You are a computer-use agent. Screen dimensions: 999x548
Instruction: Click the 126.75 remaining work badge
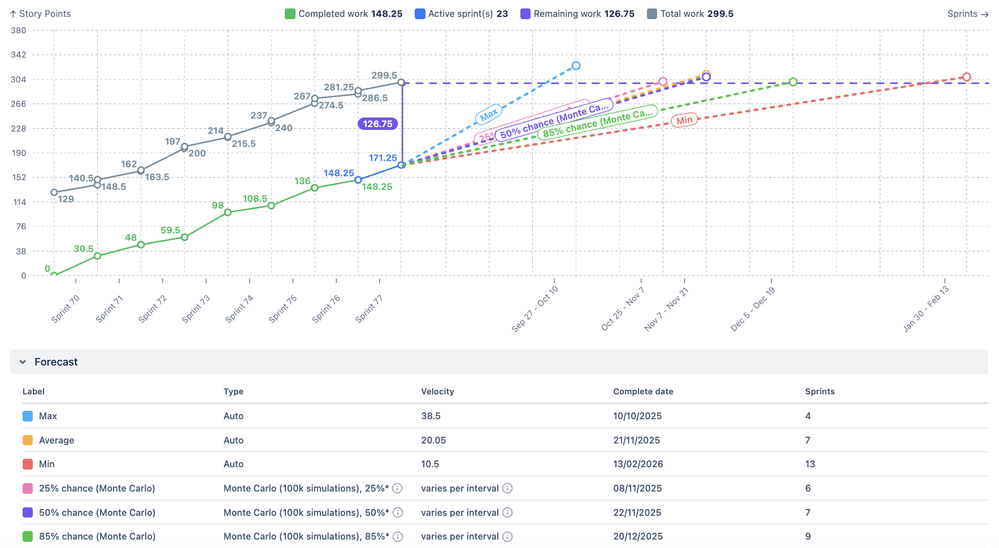point(377,125)
